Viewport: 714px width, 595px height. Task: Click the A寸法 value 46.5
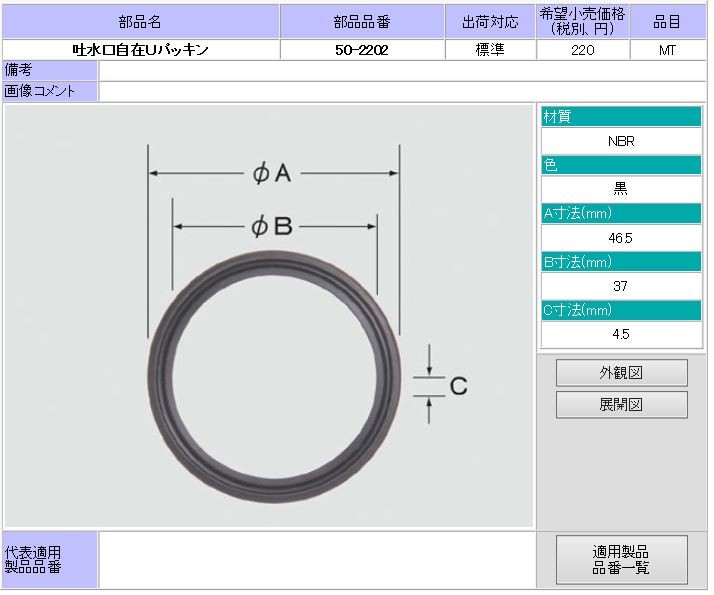coord(621,238)
